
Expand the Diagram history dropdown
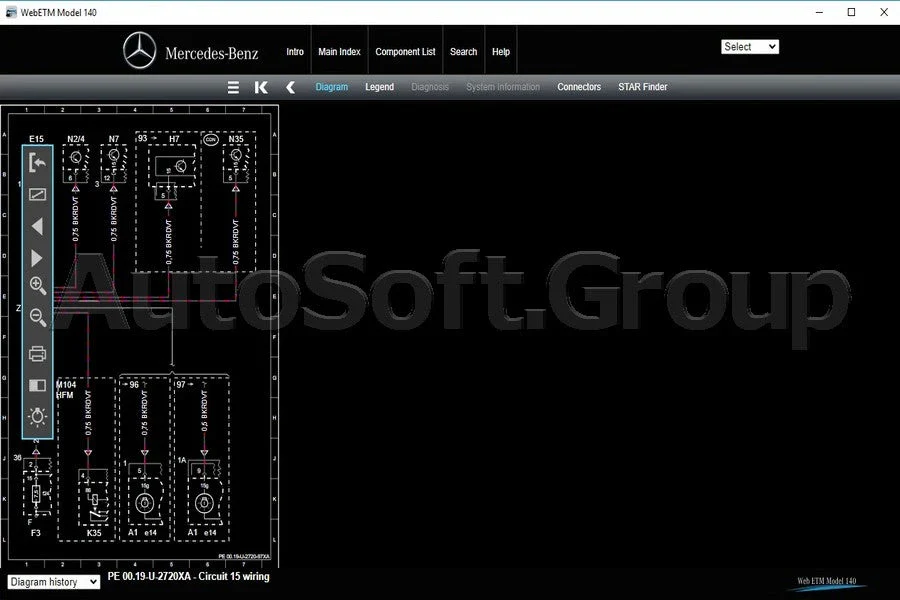point(54,581)
